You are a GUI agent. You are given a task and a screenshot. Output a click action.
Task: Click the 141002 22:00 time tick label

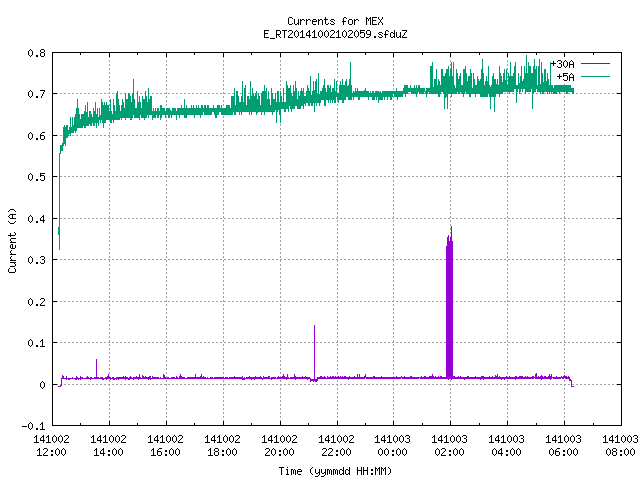click(336, 446)
